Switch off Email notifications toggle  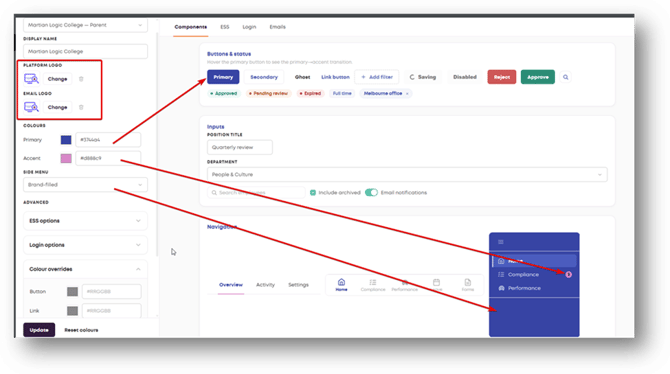tap(371, 192)
